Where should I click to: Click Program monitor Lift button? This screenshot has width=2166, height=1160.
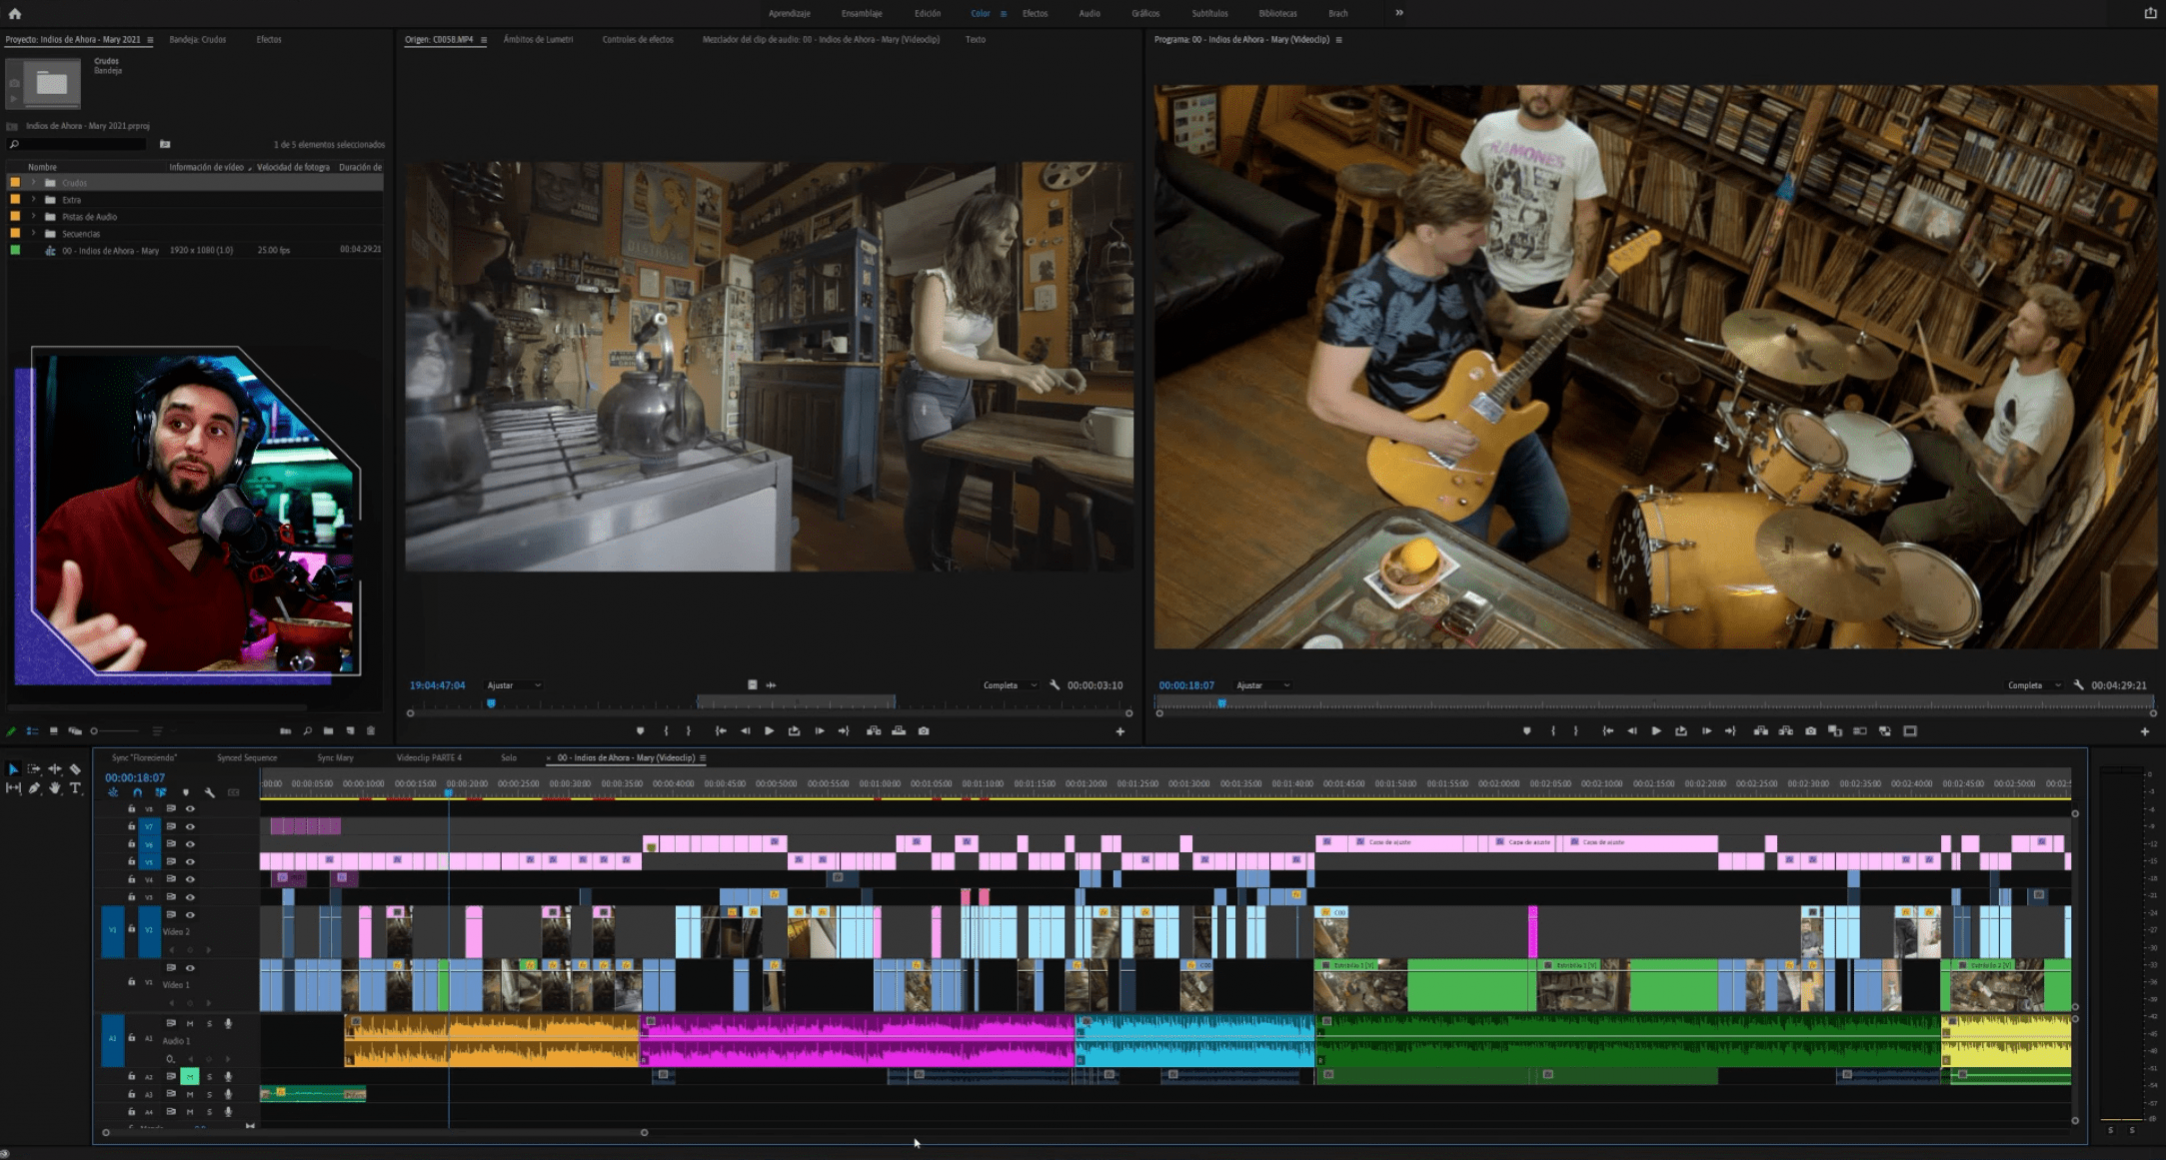pyautogui.click(x=1761, y=731)
